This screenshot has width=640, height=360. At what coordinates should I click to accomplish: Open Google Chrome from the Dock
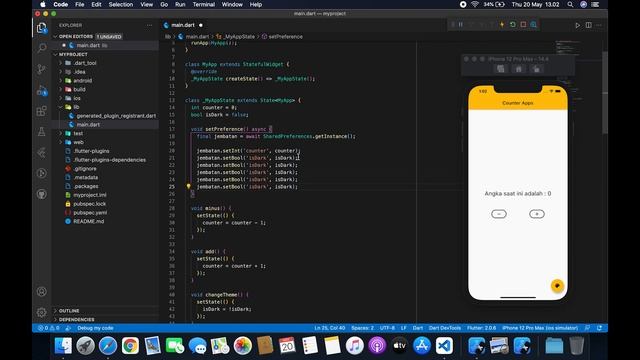(x=130, y=346)
